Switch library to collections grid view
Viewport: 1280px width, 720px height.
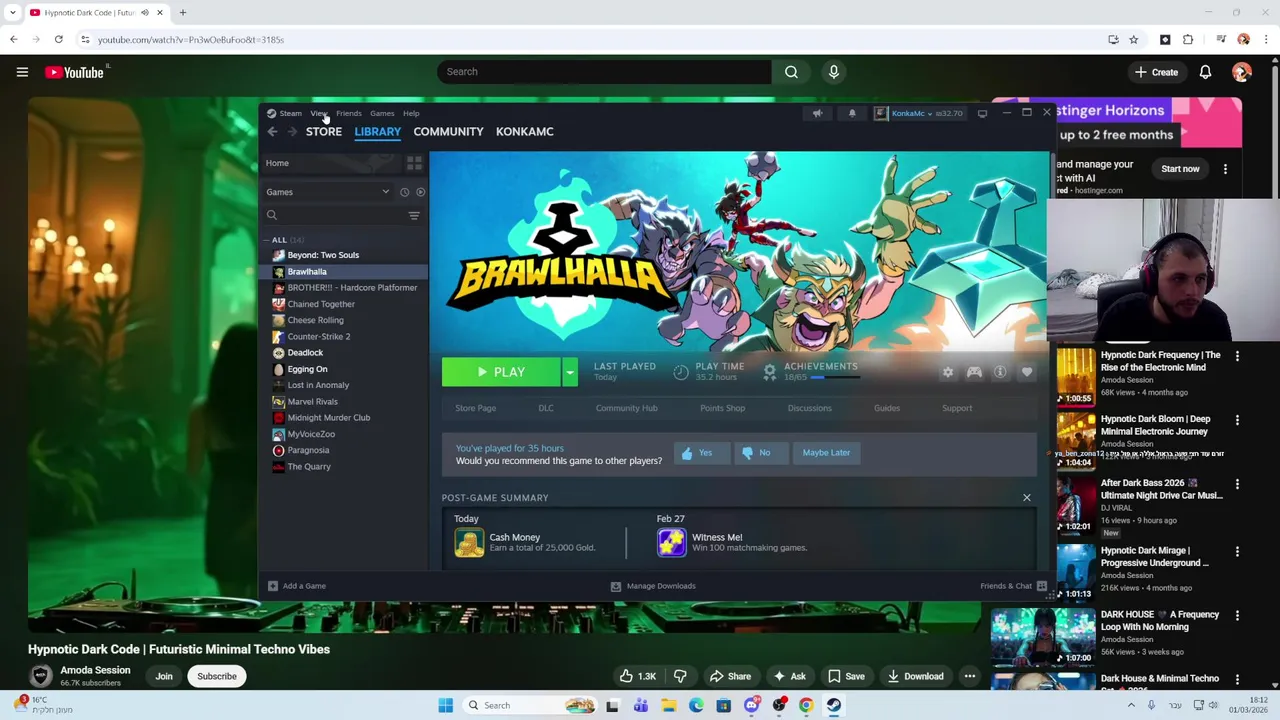pos(414,163)
